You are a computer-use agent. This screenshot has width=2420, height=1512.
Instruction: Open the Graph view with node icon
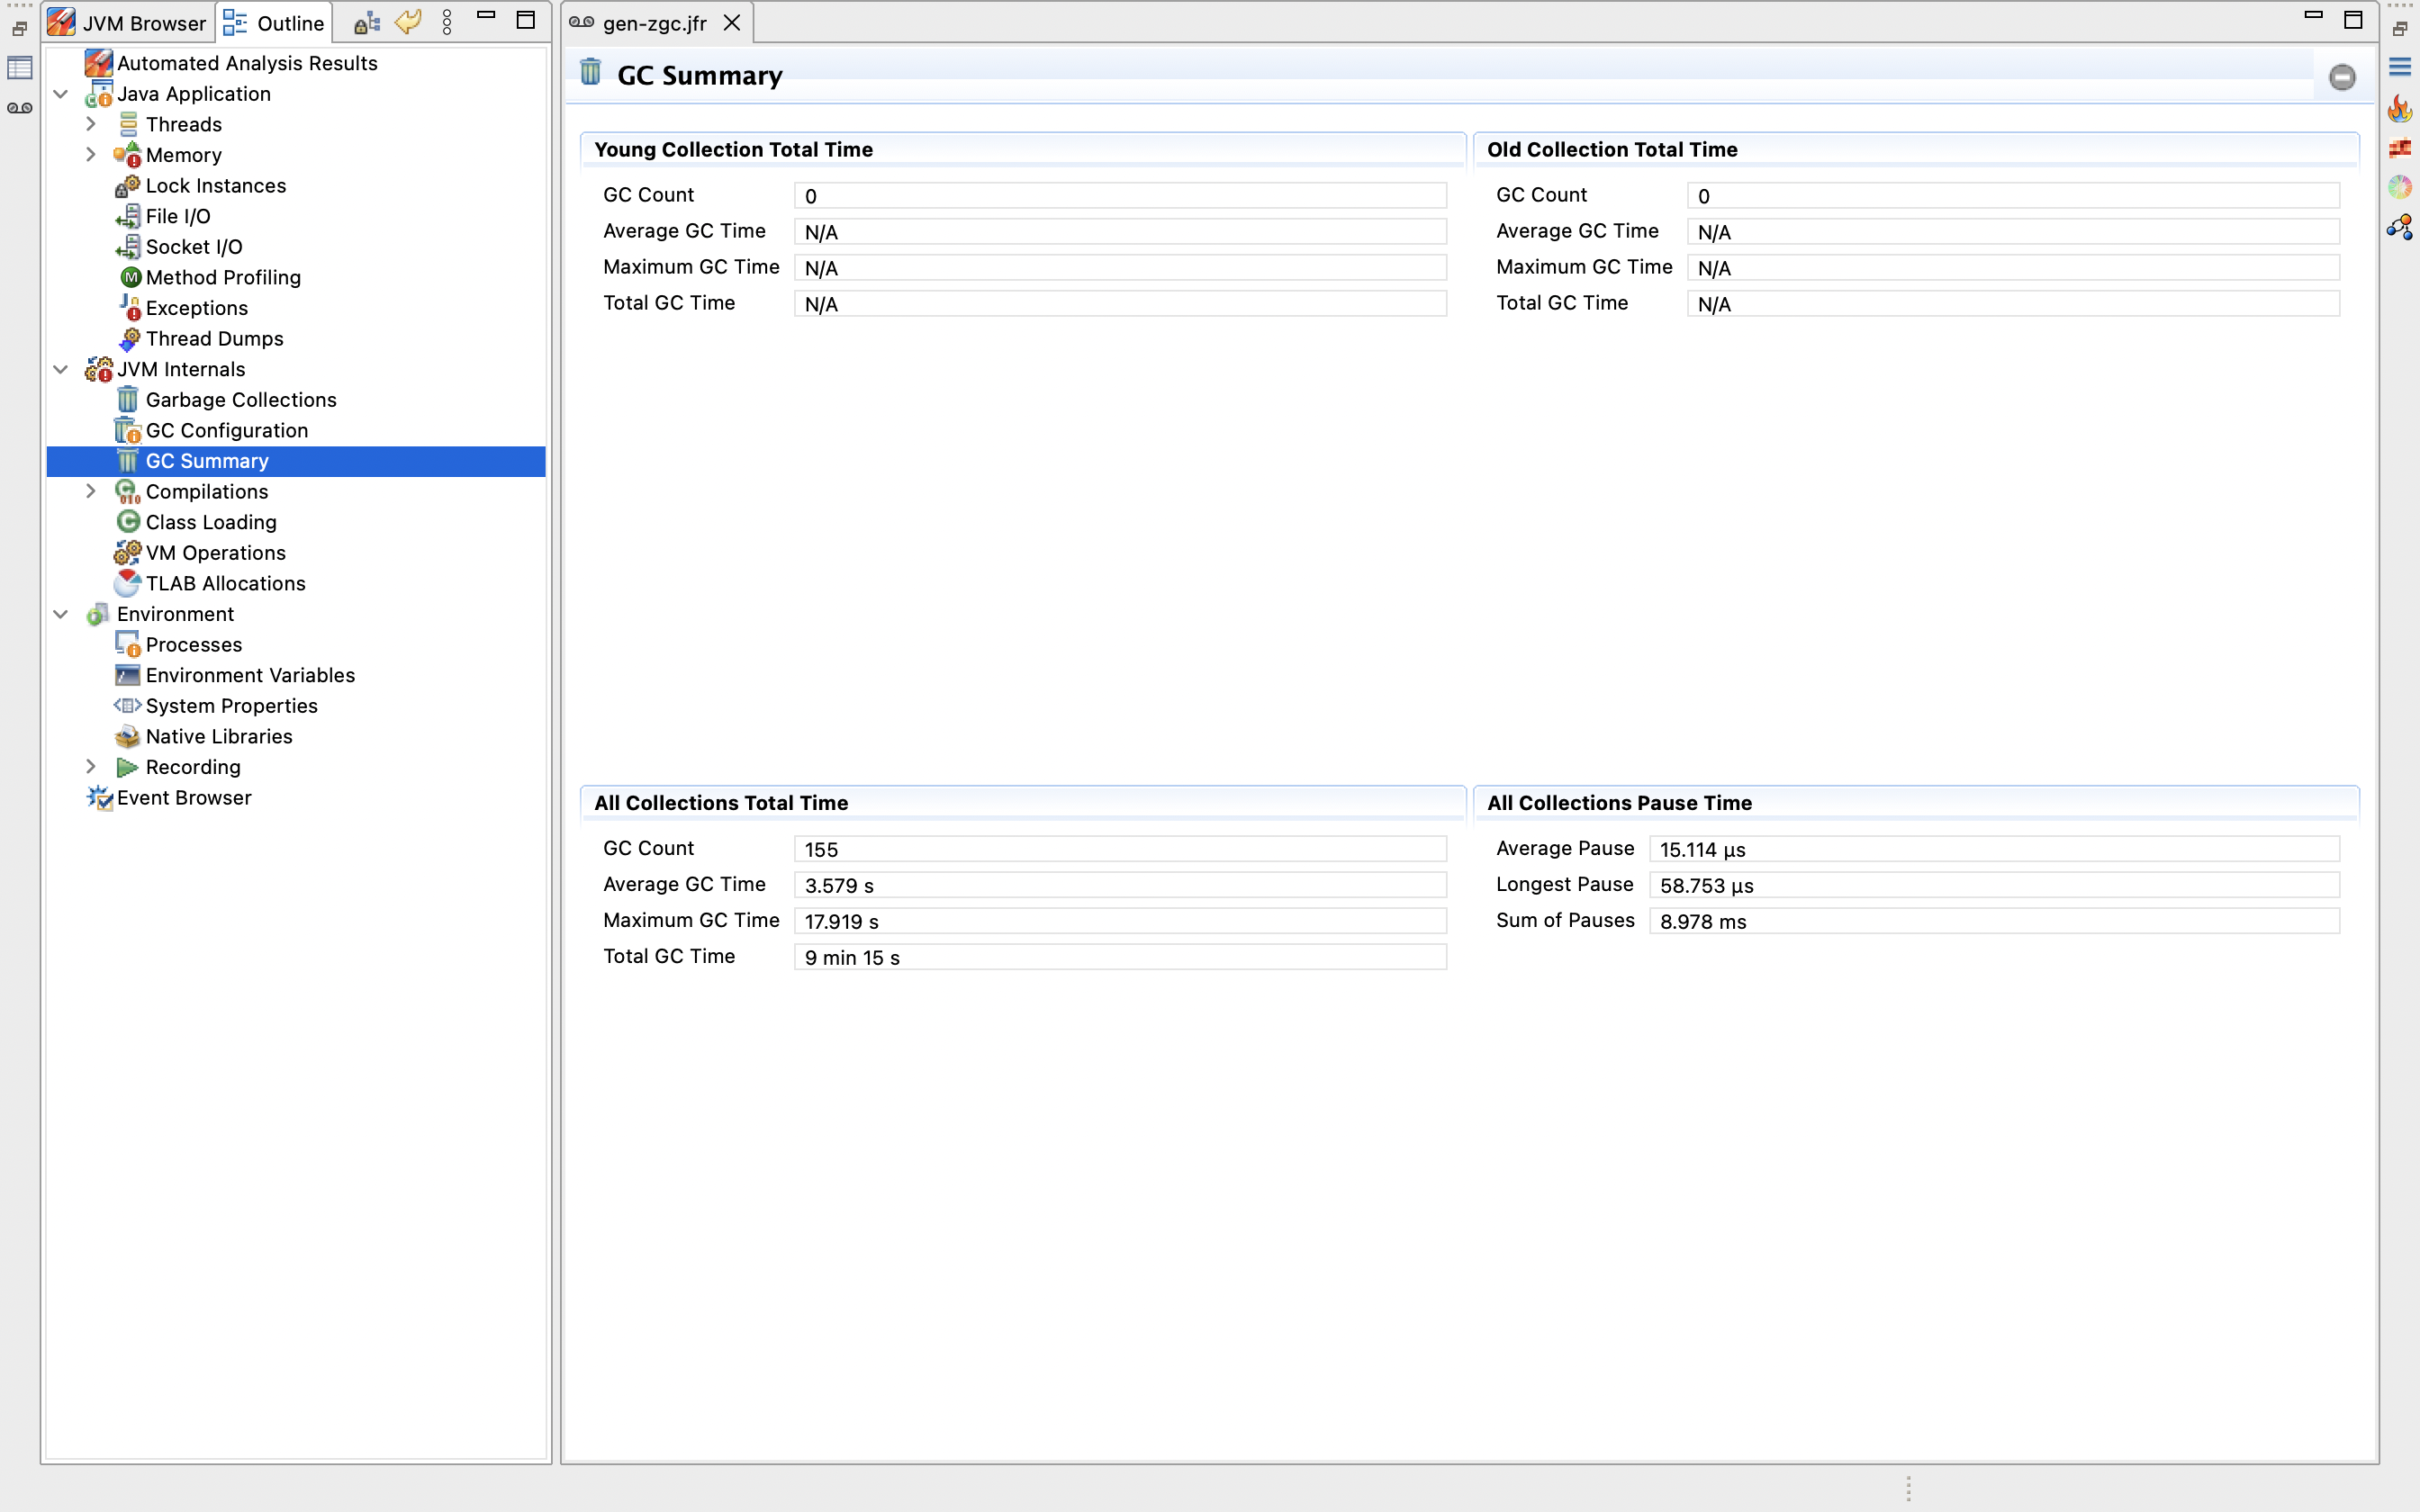tap(2399, 227)
